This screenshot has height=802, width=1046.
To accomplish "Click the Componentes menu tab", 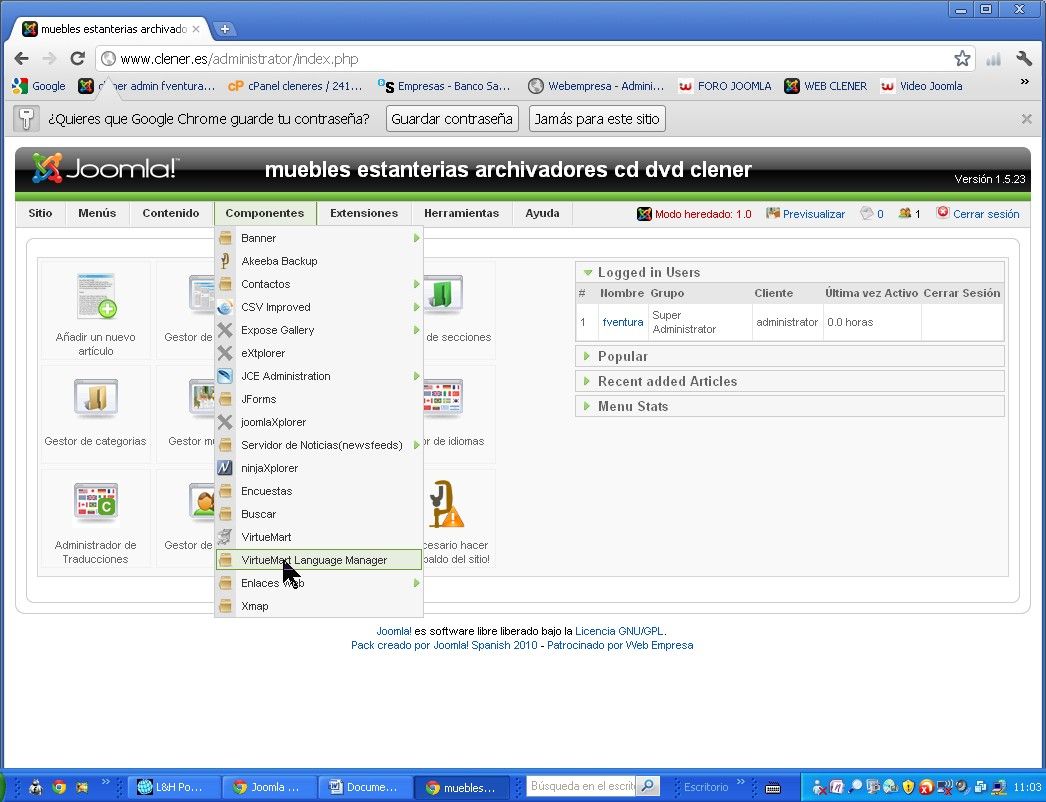I will (265, 214).
